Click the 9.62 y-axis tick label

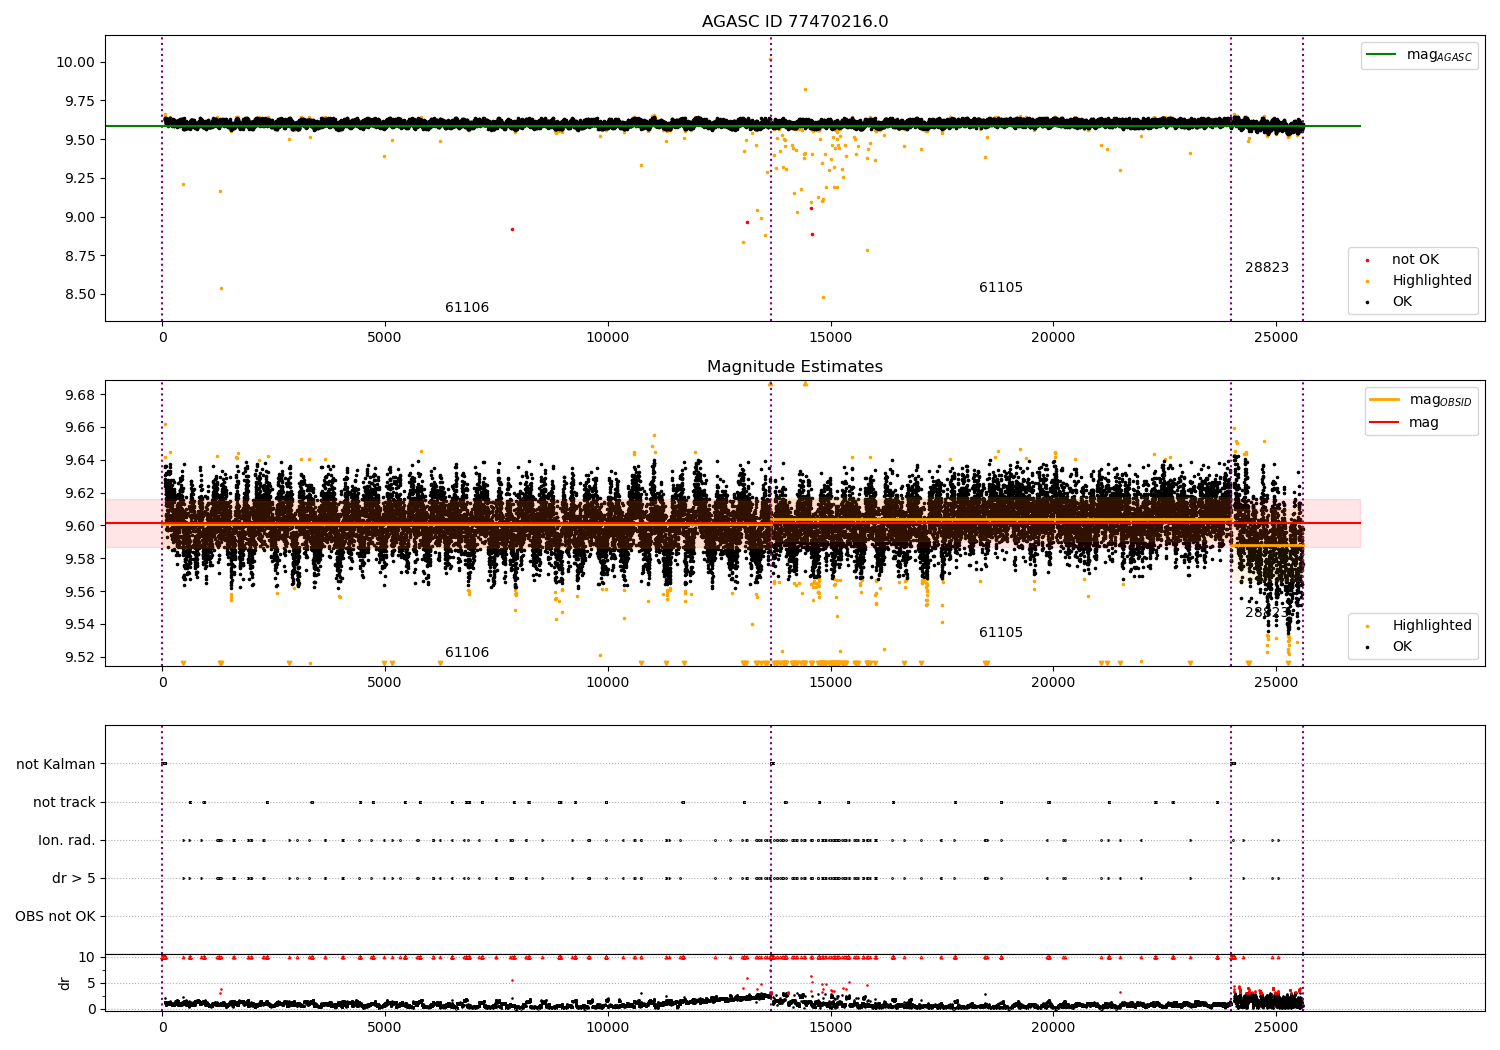[79, 494]
